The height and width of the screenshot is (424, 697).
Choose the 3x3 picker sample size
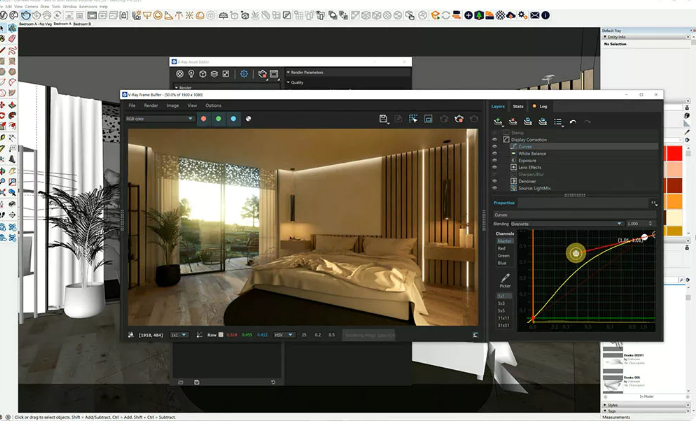501,303
